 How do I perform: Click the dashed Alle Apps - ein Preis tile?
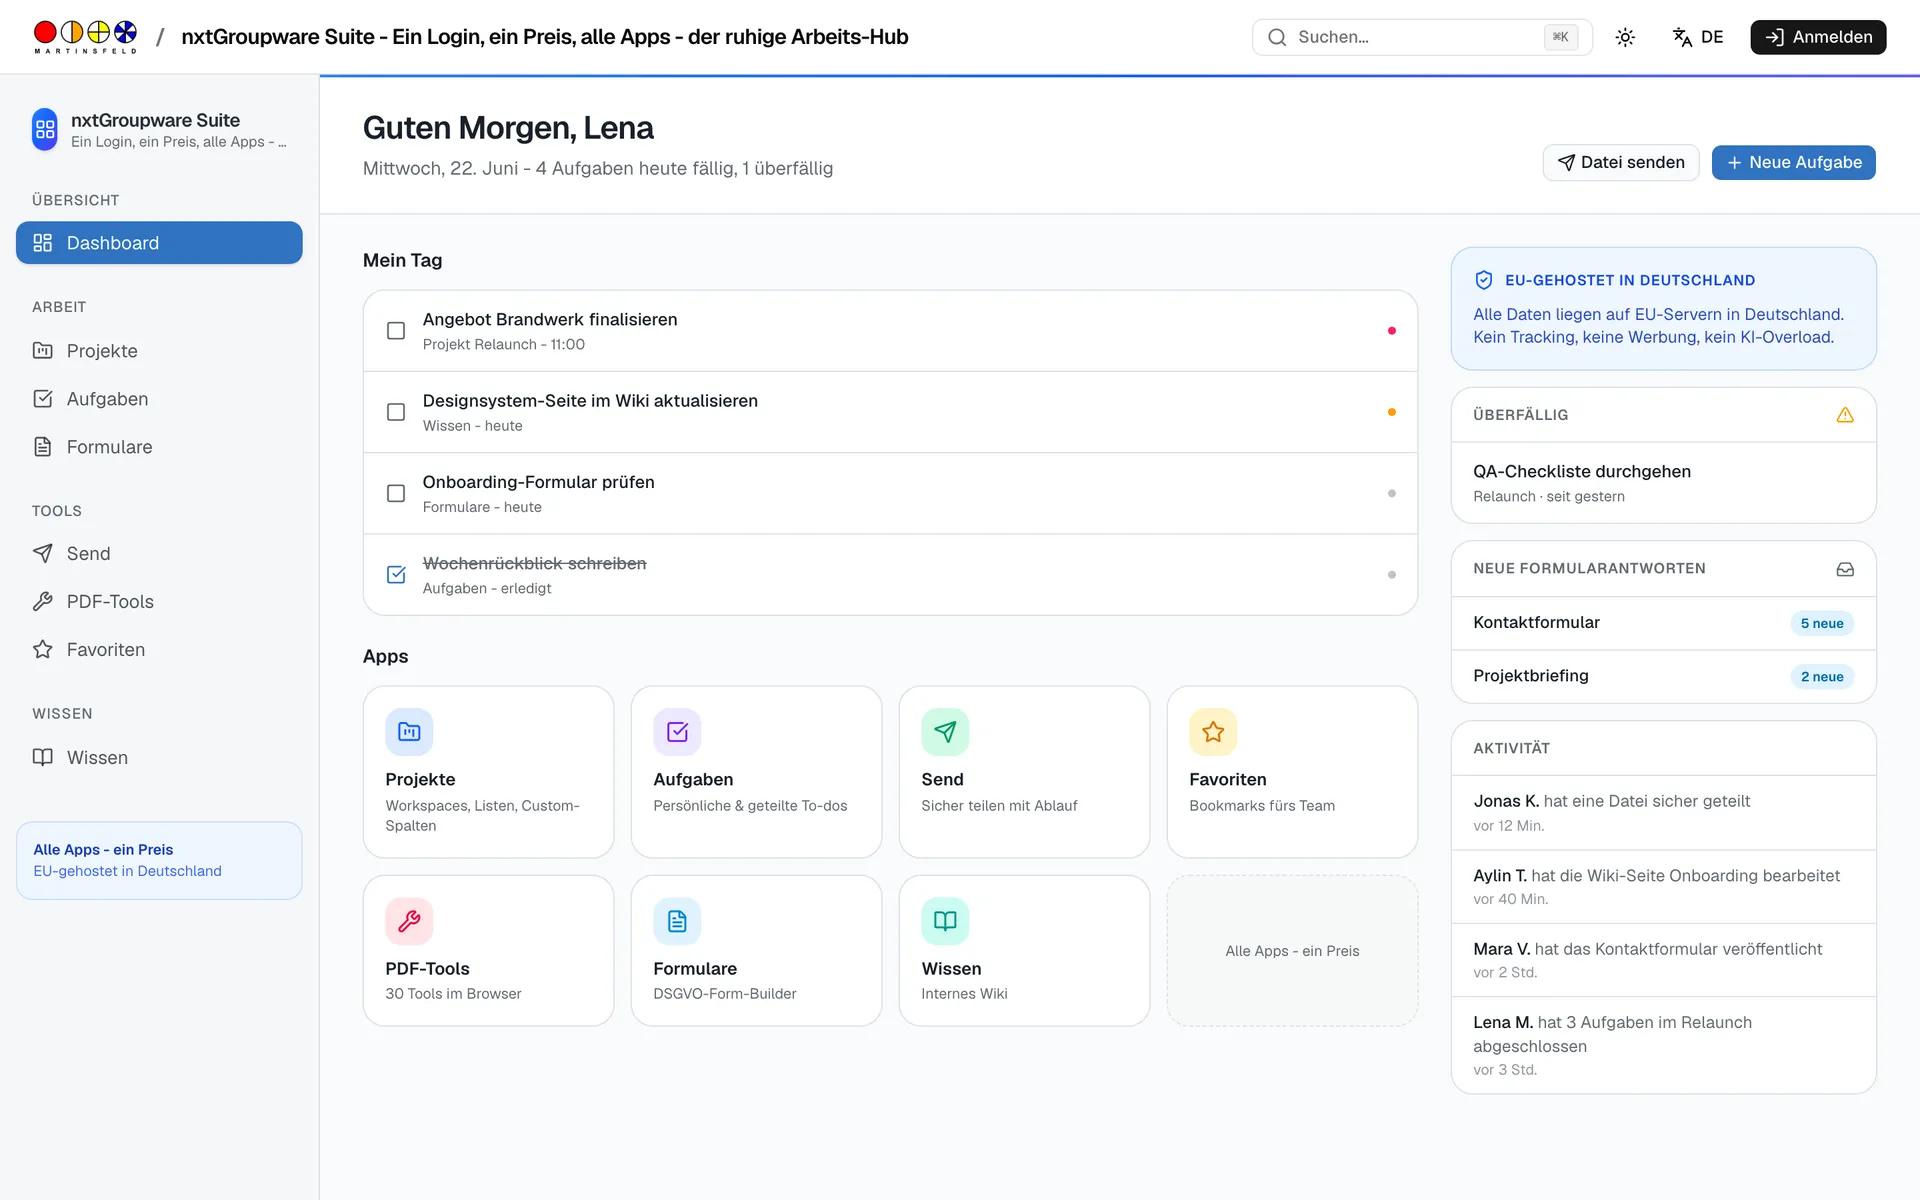point(1292,951)
